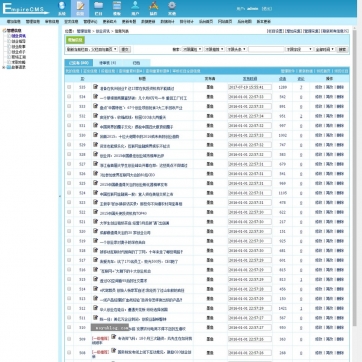
Task: Switch to the 归档 (archive) tab
Action: (136, 63)
